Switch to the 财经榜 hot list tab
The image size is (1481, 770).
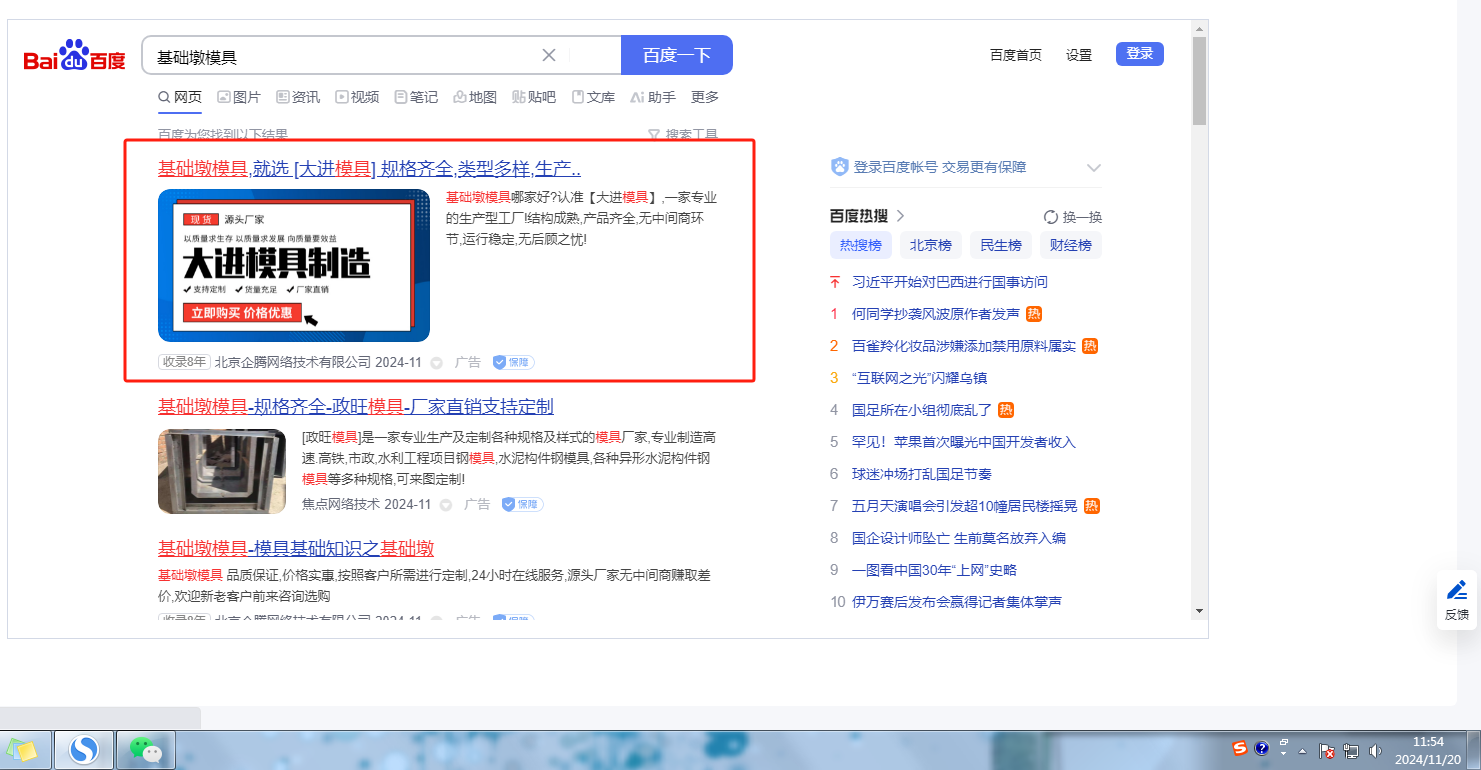point(1070,245)
